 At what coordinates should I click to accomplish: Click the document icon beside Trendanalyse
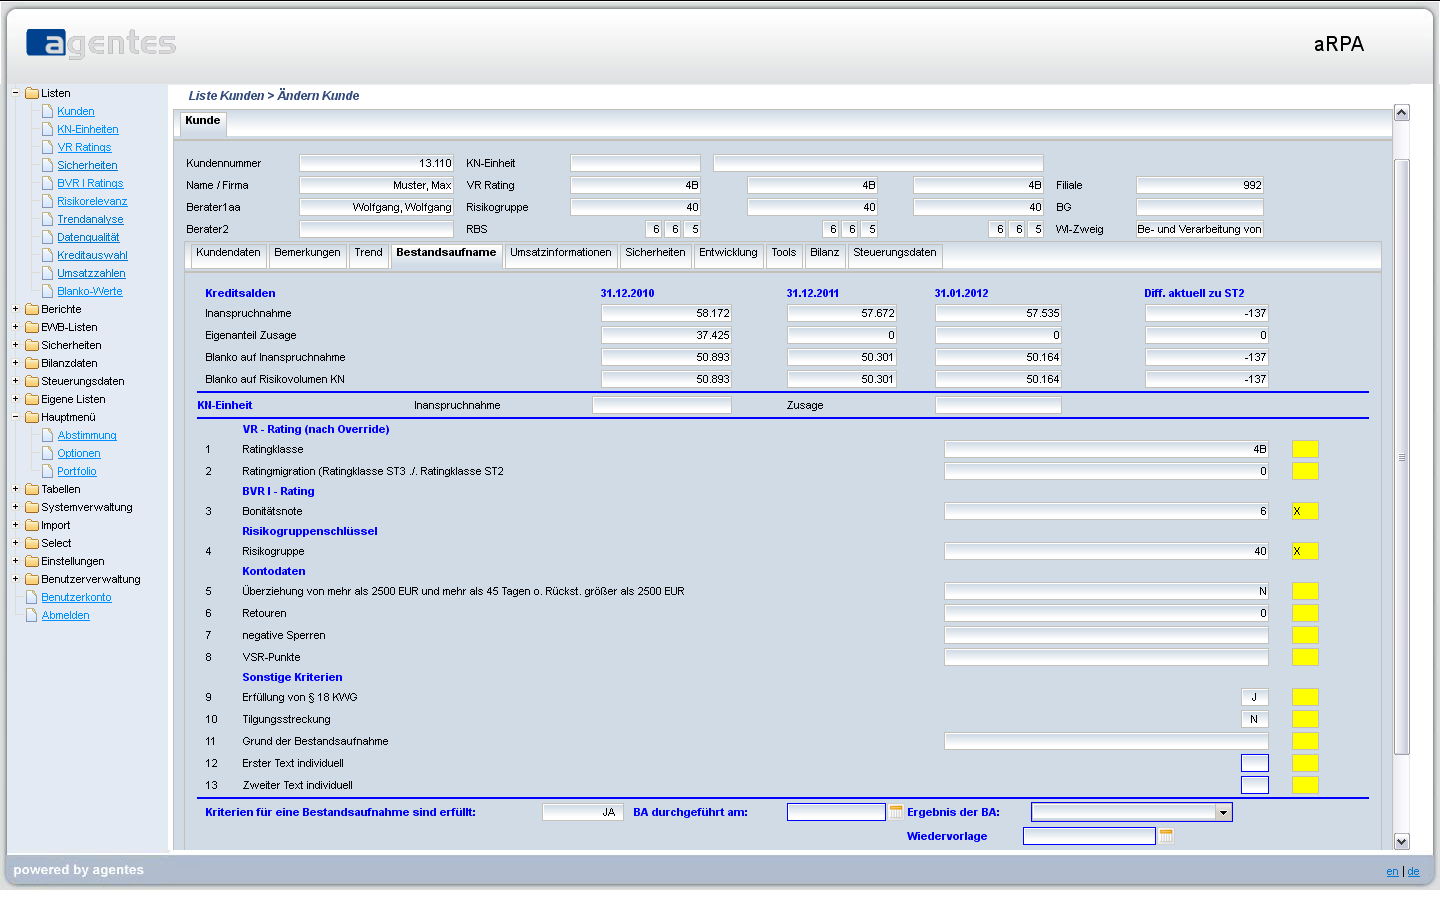47,219
